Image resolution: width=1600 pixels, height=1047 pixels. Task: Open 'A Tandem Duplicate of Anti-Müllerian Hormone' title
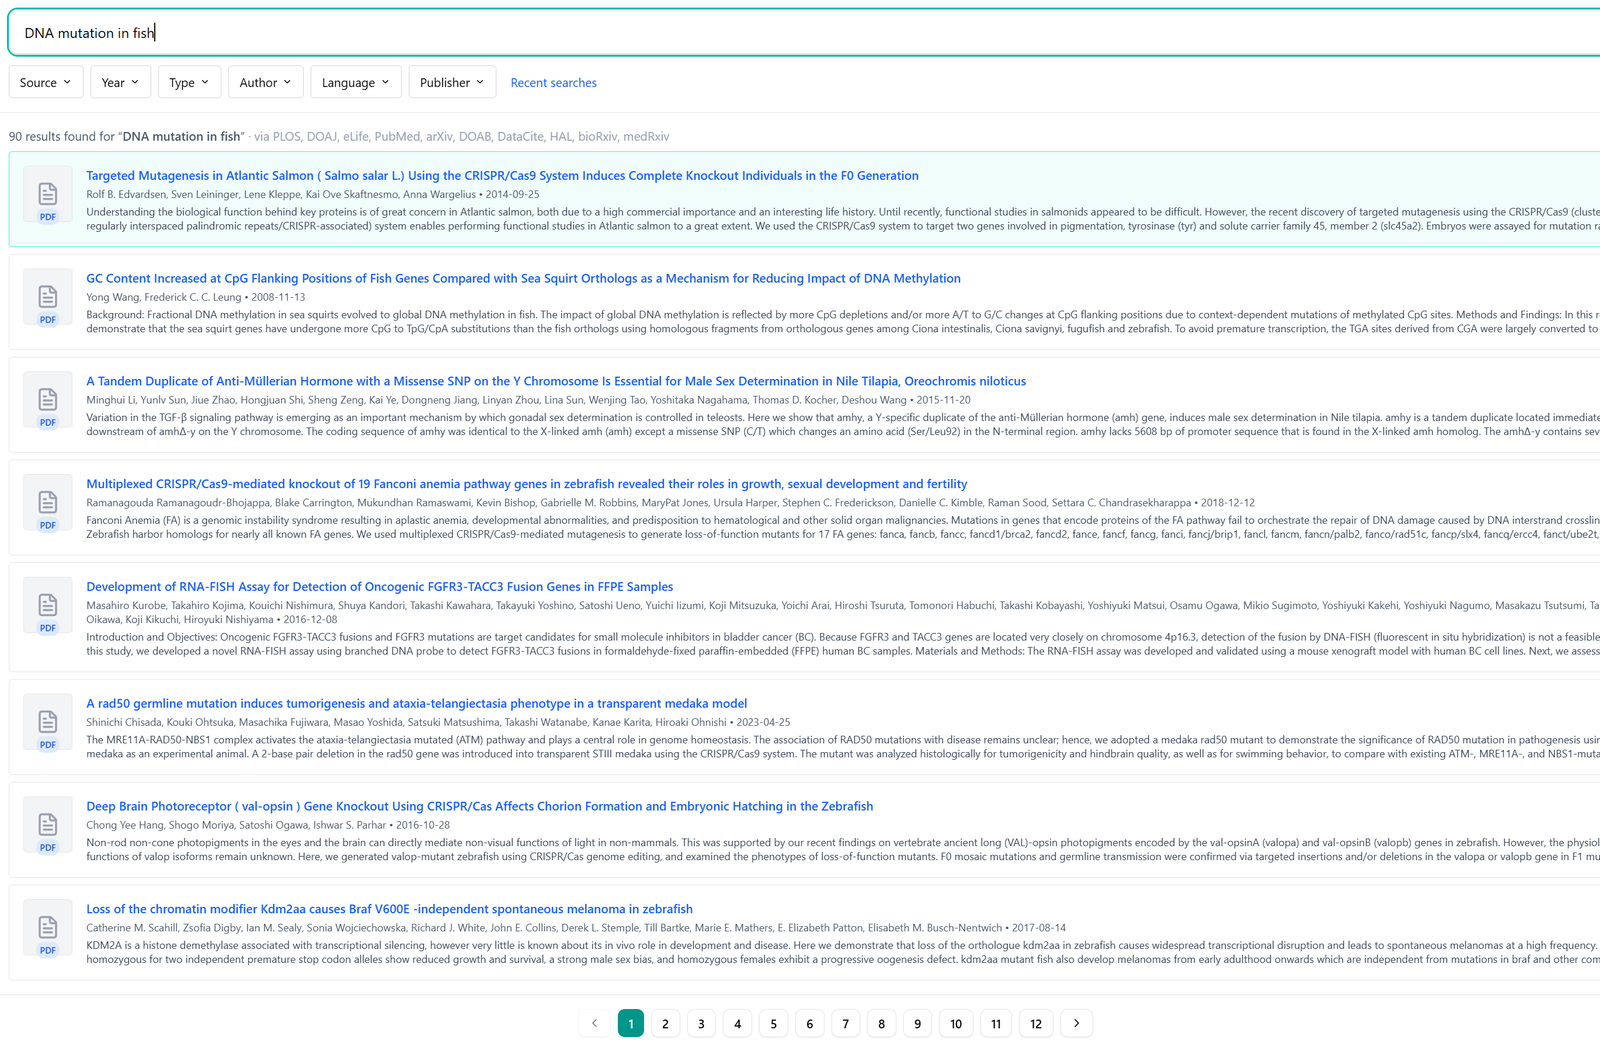point(556,382)
